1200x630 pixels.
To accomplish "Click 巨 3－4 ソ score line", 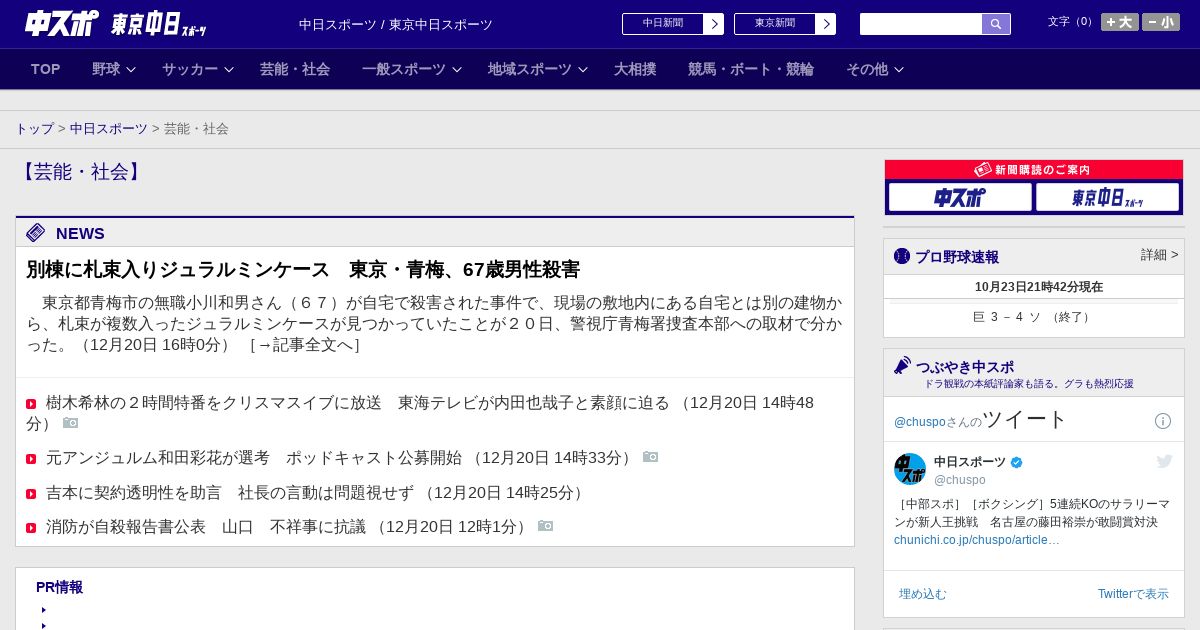I will coord(1034,317).
